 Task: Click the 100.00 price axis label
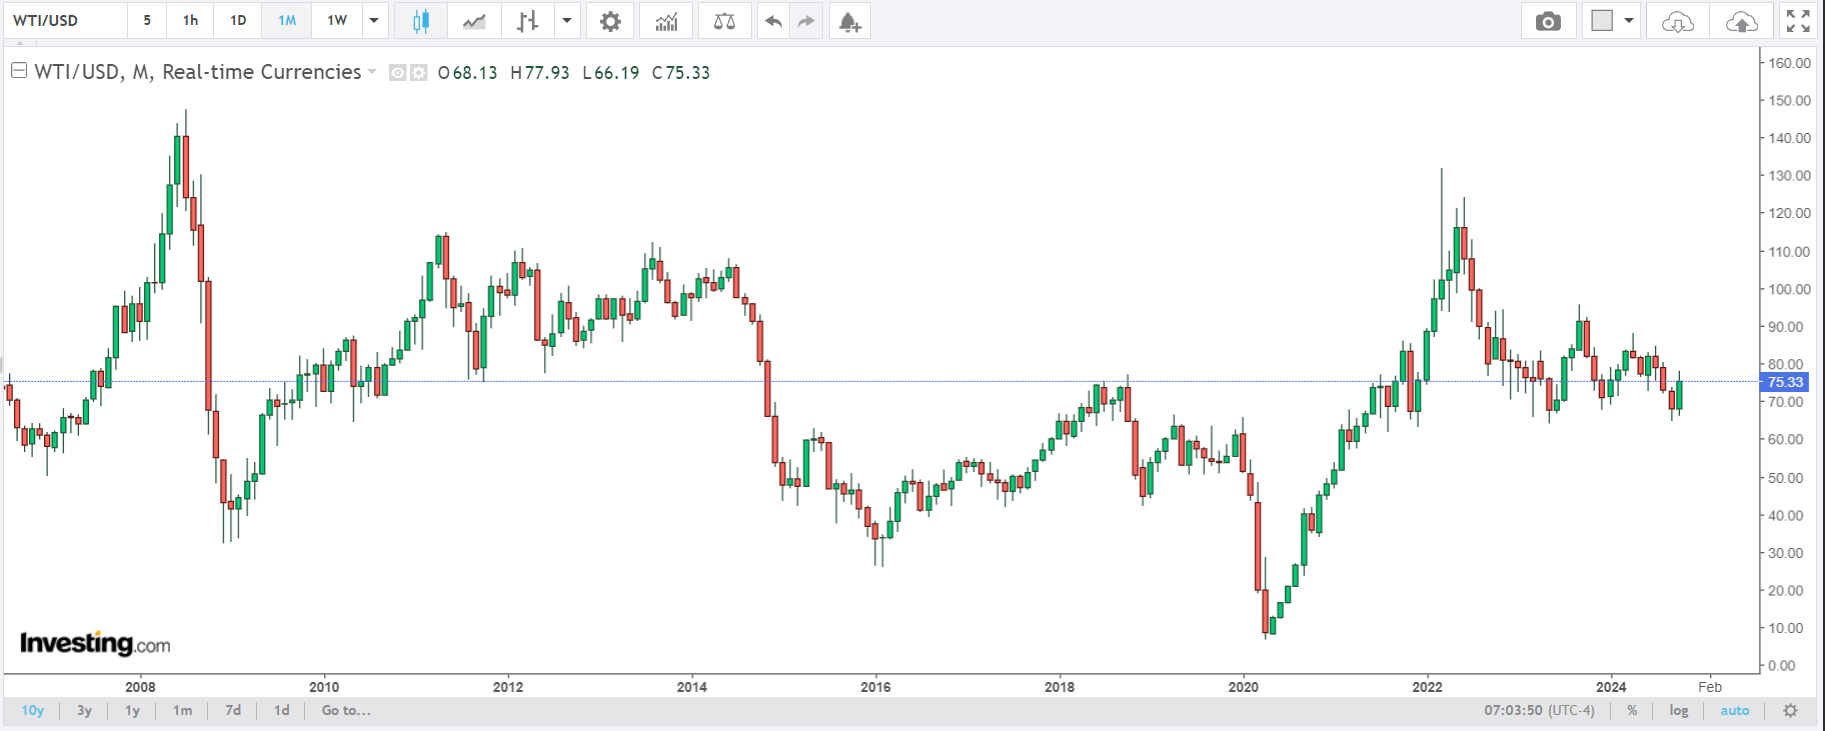click(x=1789, y=289)
